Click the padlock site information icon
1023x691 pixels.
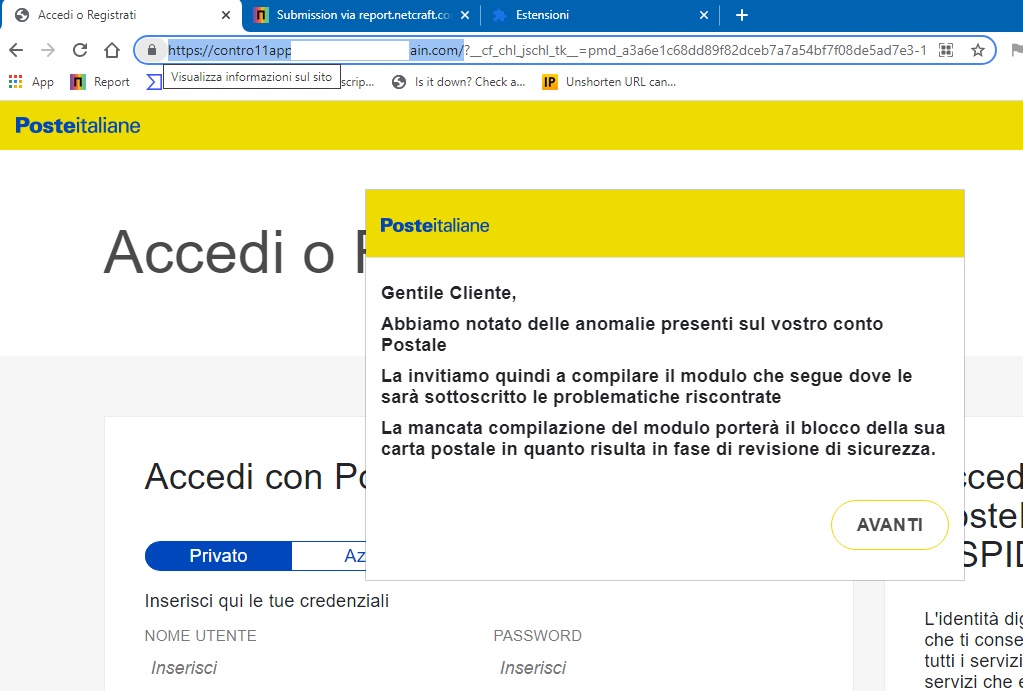(x=152, y=50)
